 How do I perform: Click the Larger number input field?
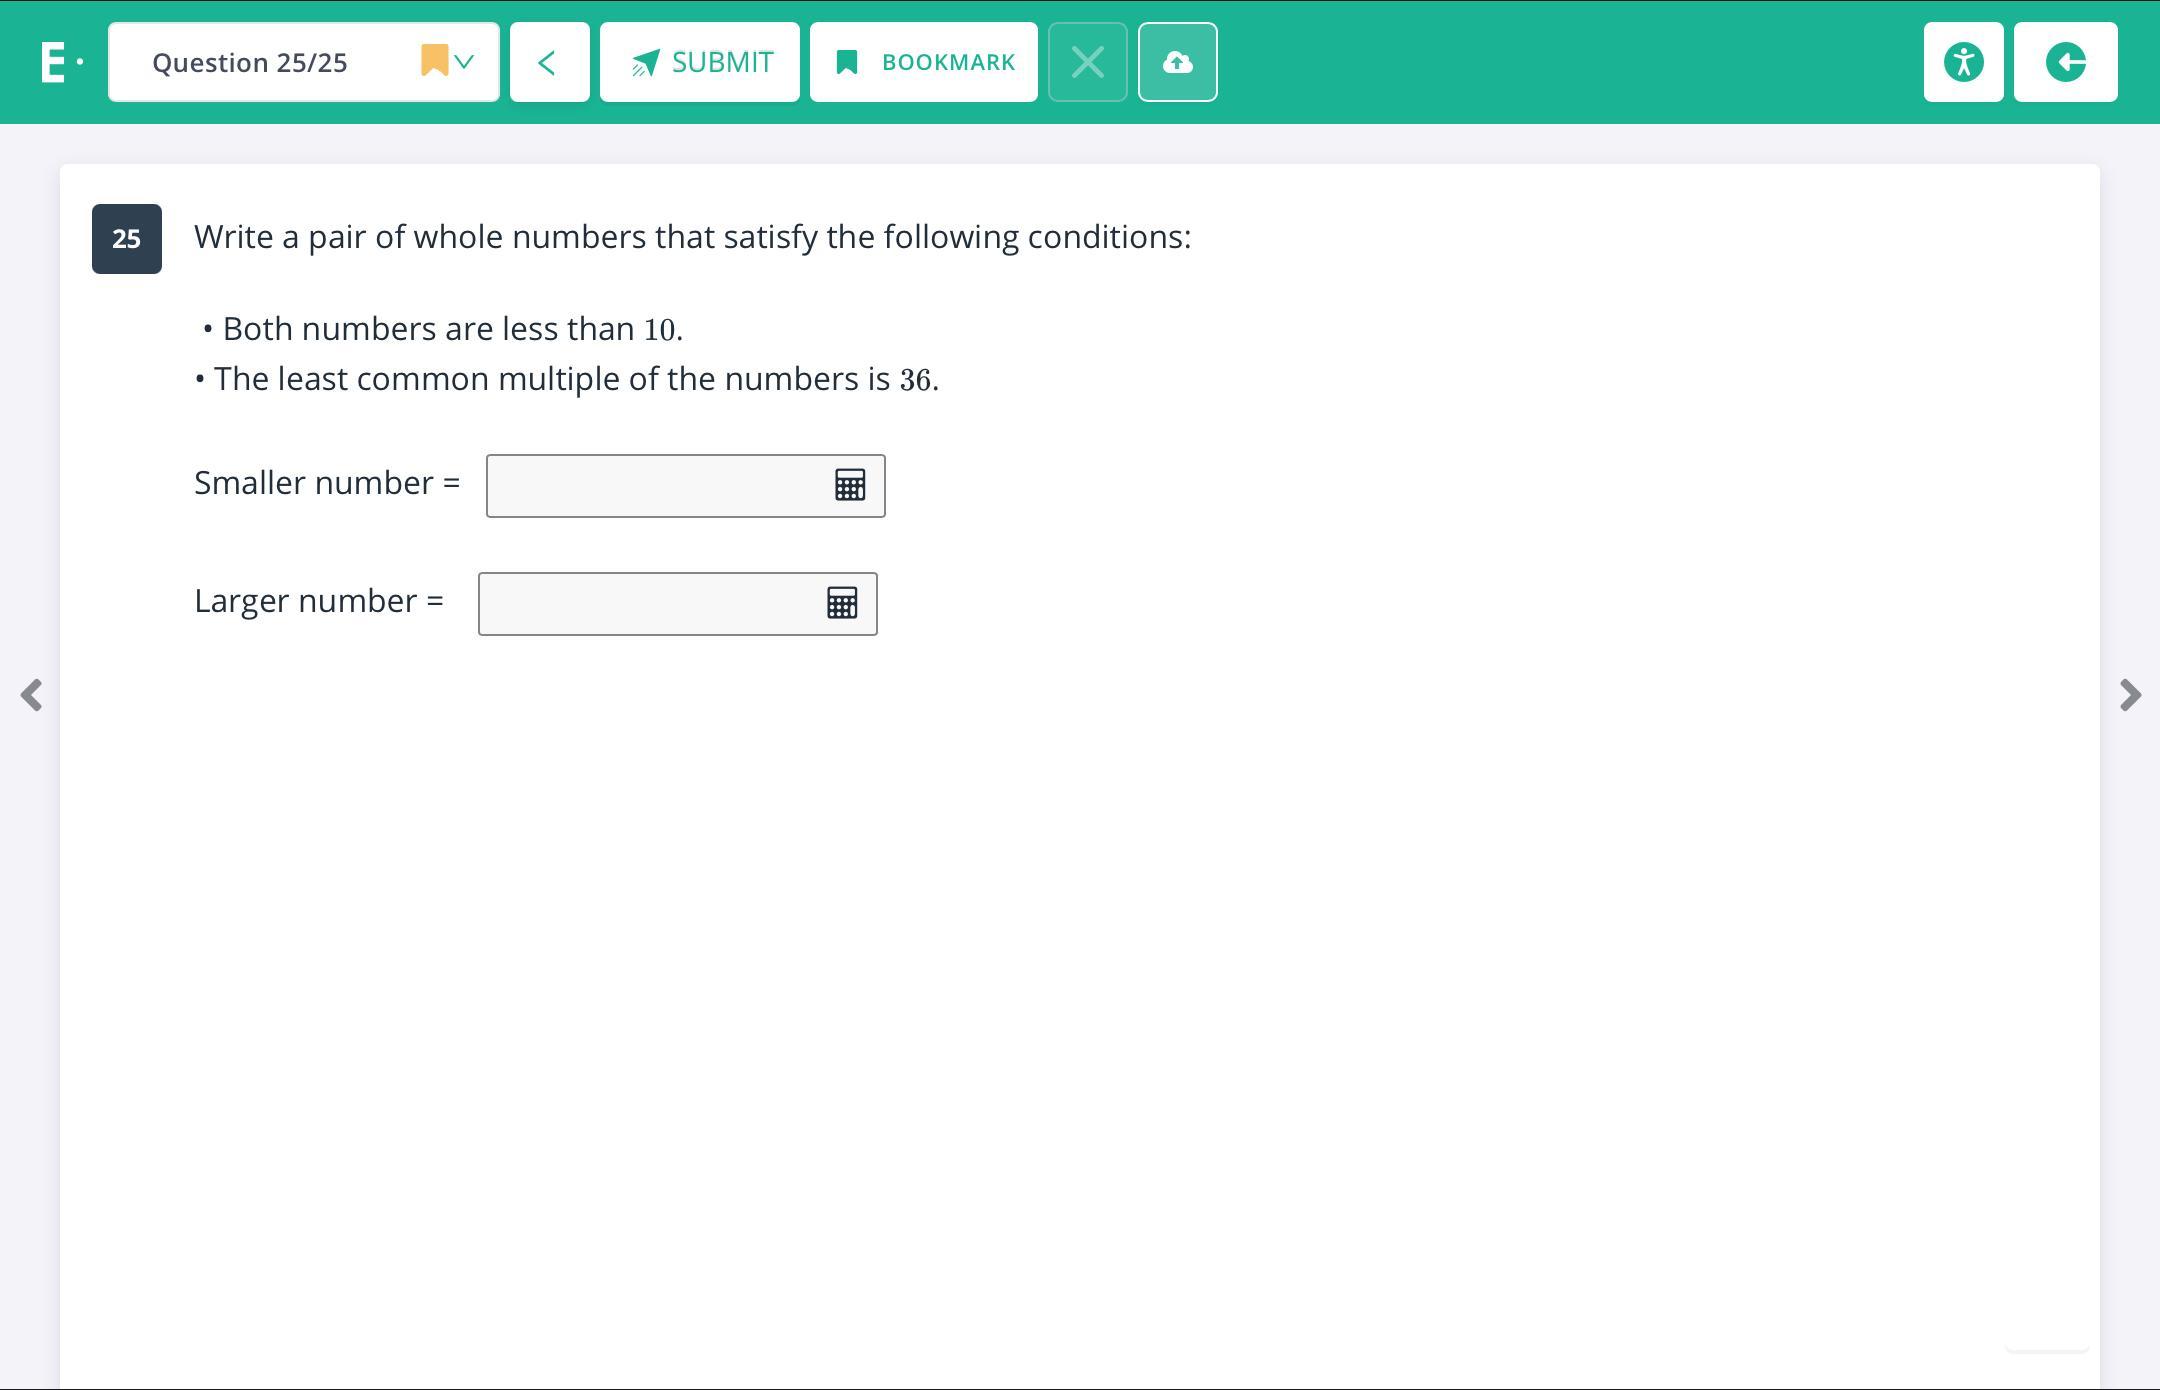[647, 604]
